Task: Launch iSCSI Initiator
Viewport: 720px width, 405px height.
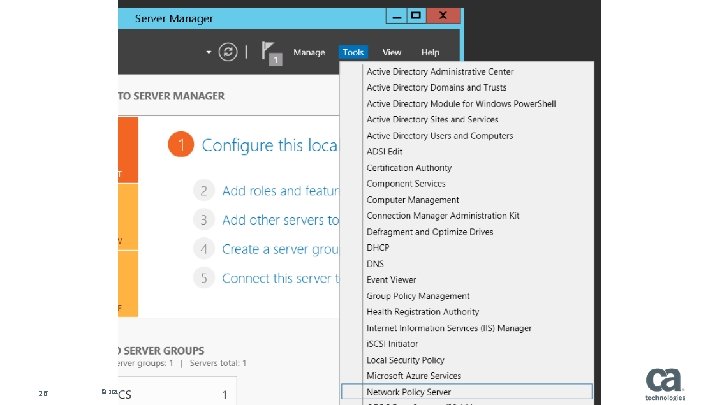Action: click(x=392, y=343)
